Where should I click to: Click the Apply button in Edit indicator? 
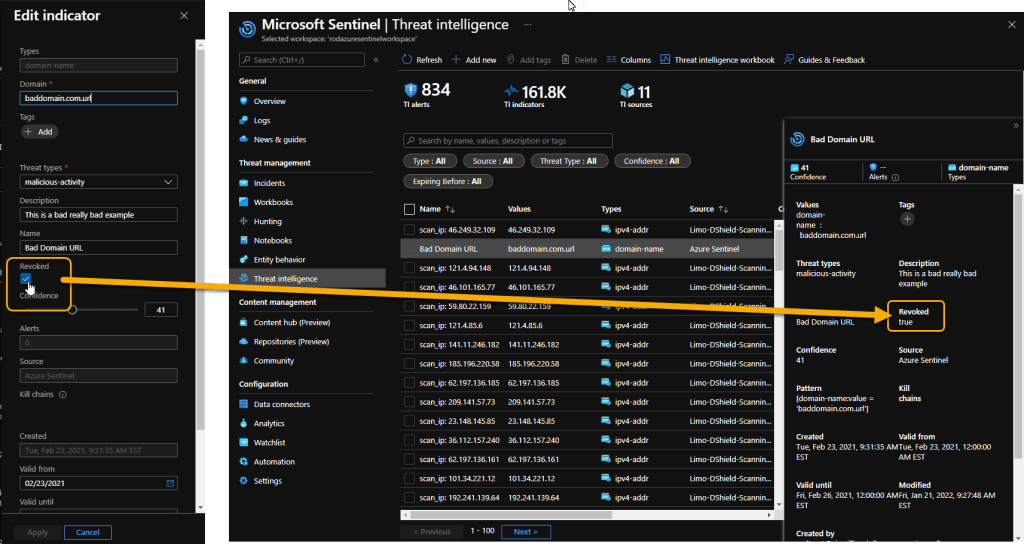tap(37, 532)
